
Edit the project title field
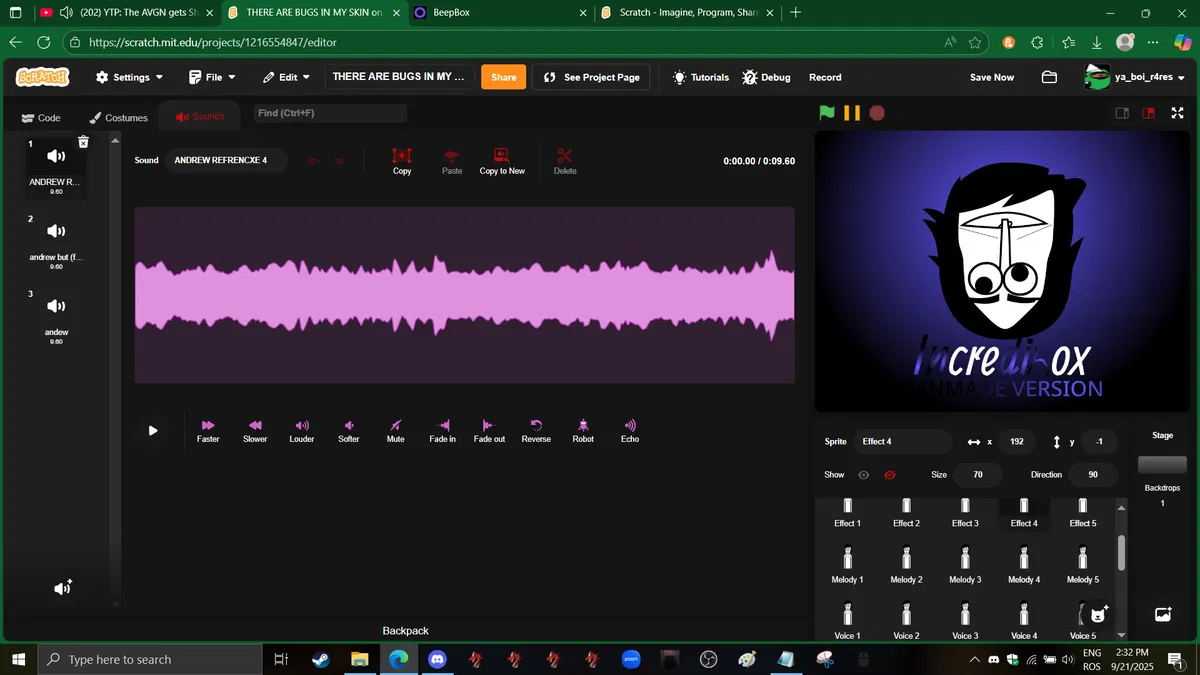(x=400, y=77)
